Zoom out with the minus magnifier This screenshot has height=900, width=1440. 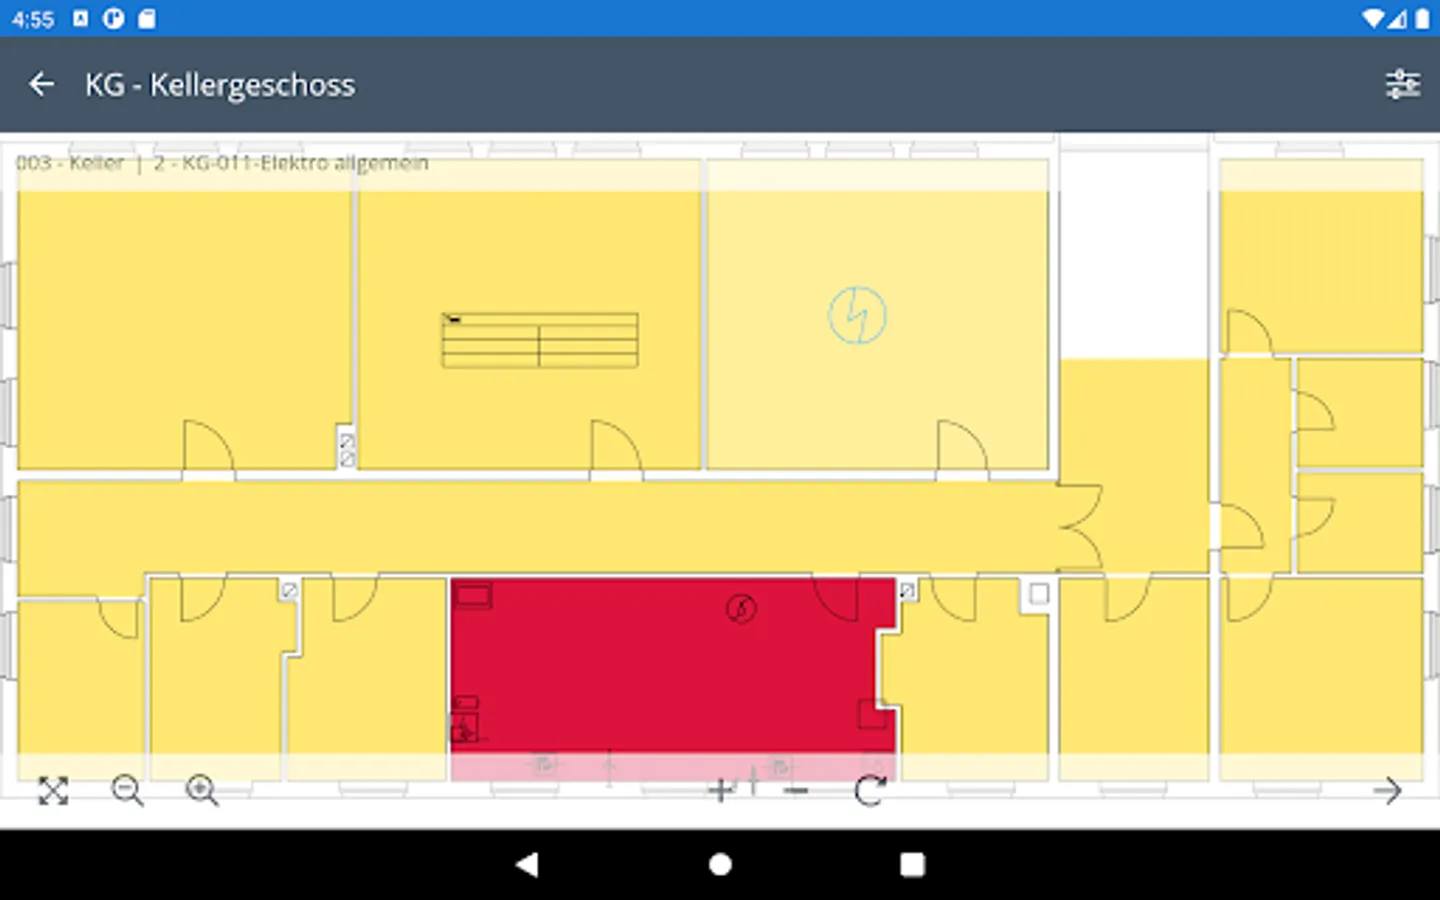coord(127,791)
